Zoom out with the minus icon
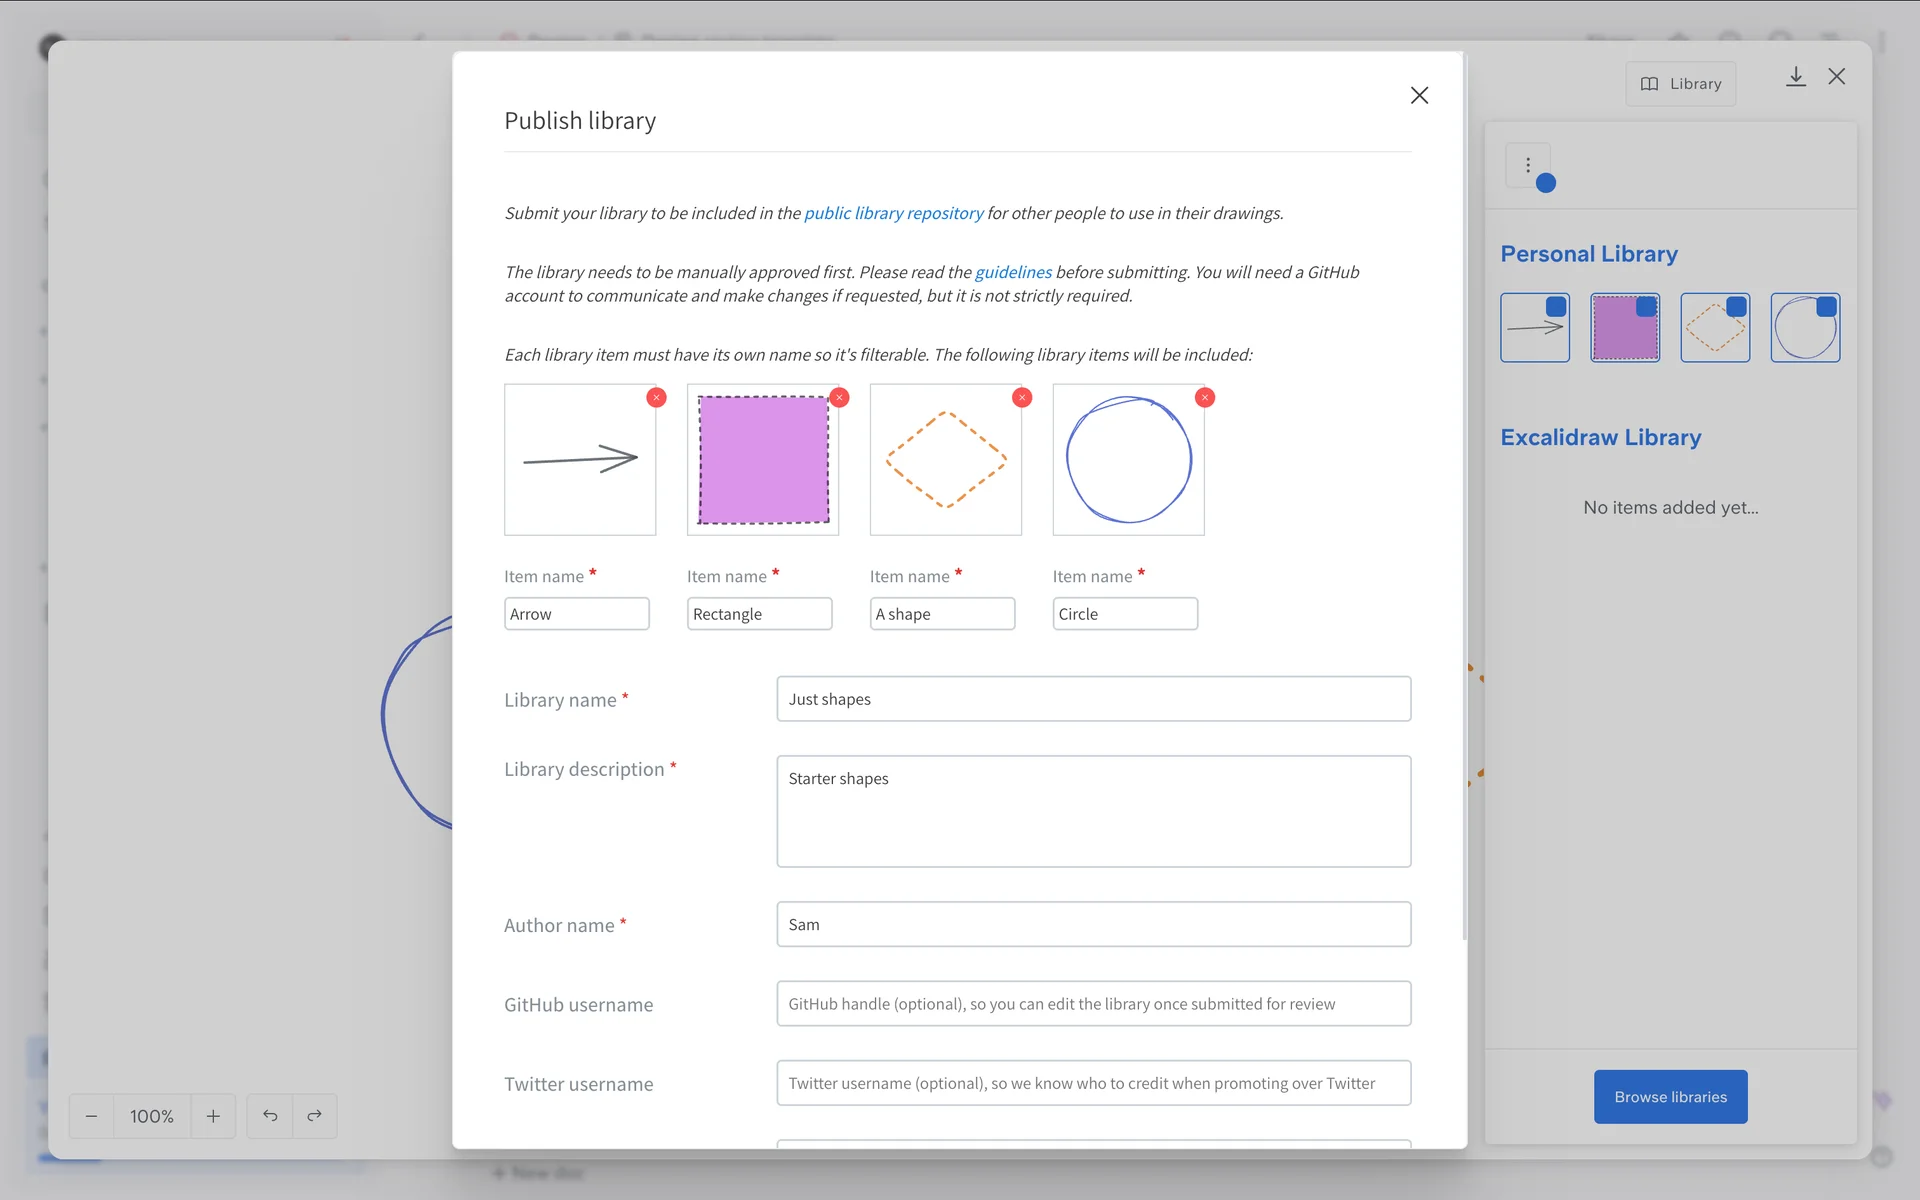Image resolution: width=1920 pixels, height=1200 pixels. [91, 1115]
